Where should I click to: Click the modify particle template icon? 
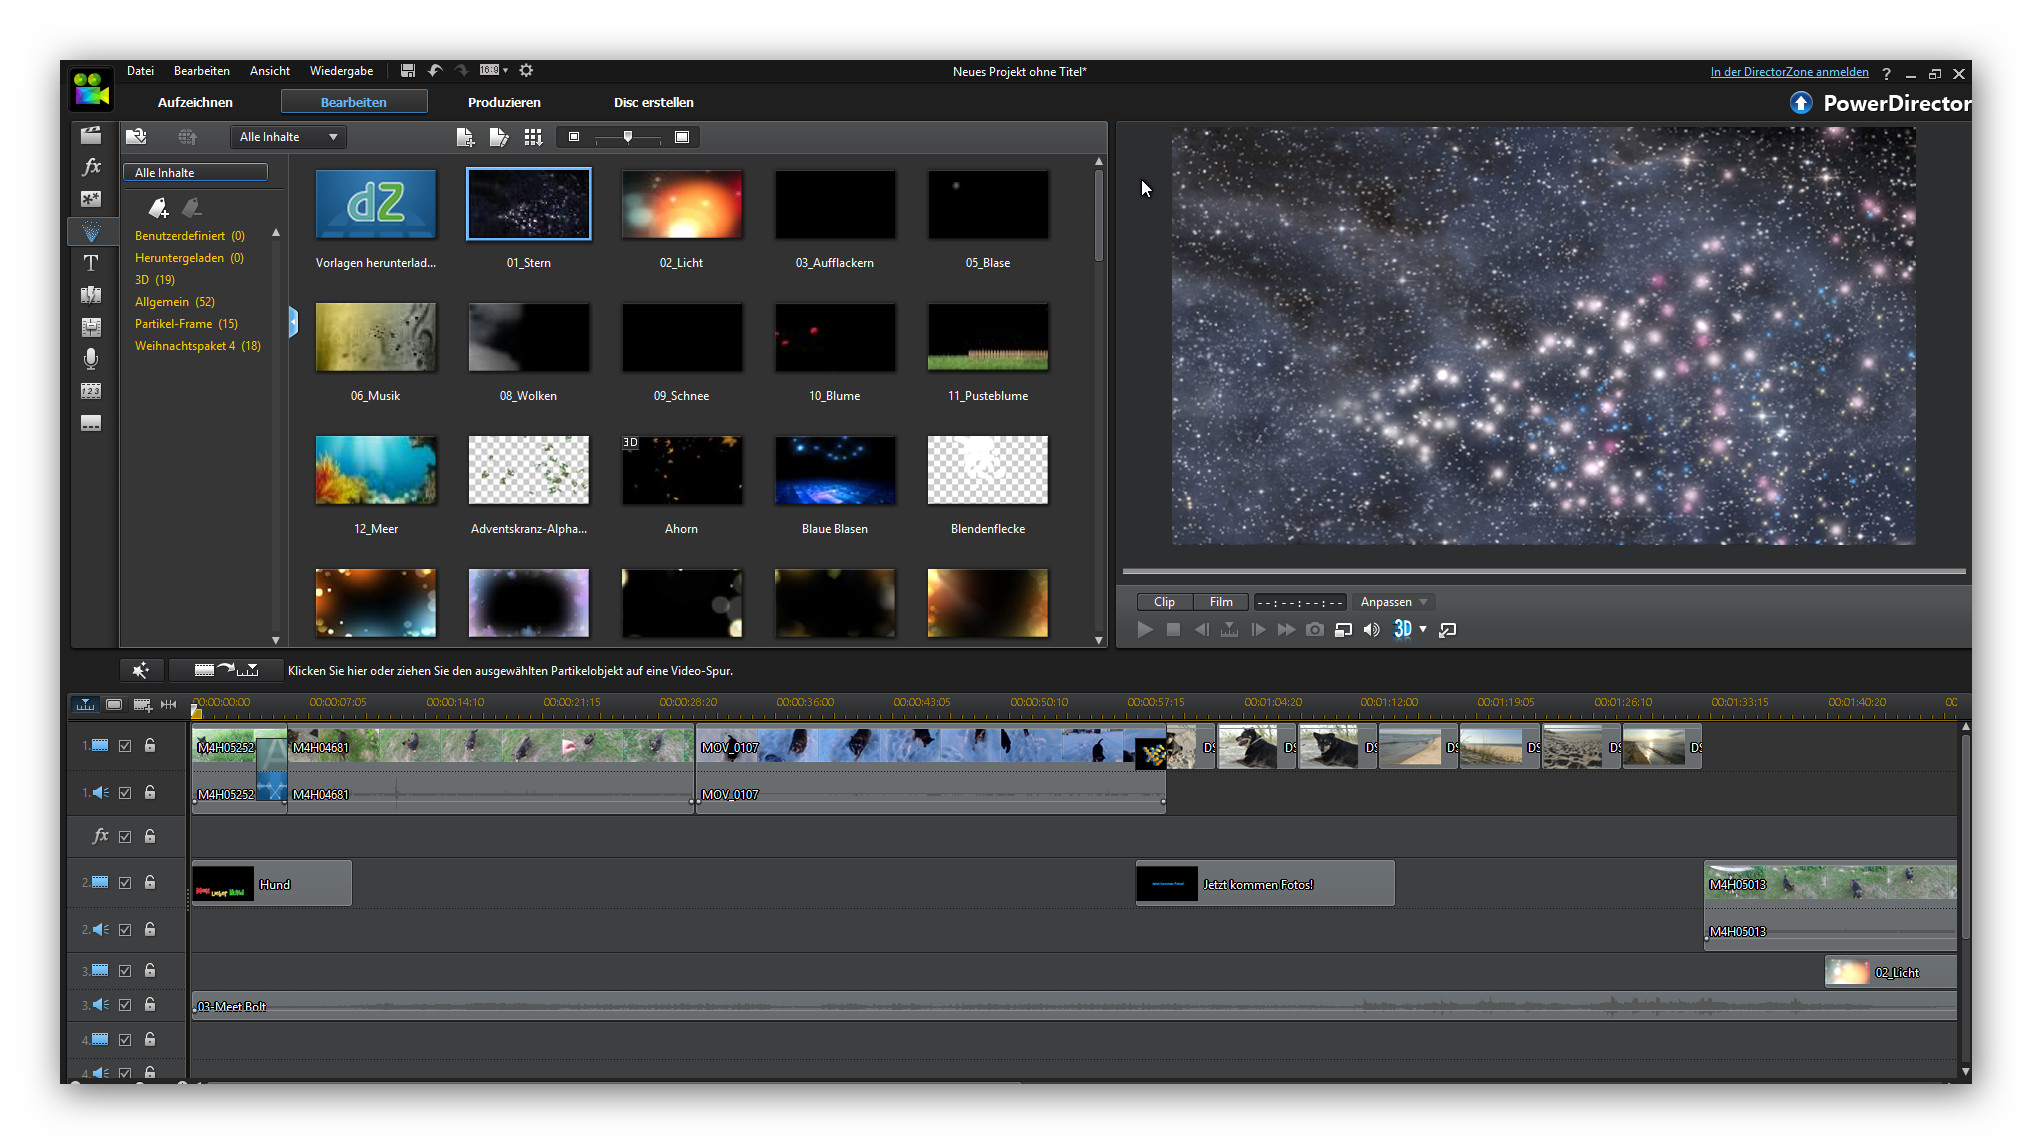pyautogui.click(x=498, y=137)
